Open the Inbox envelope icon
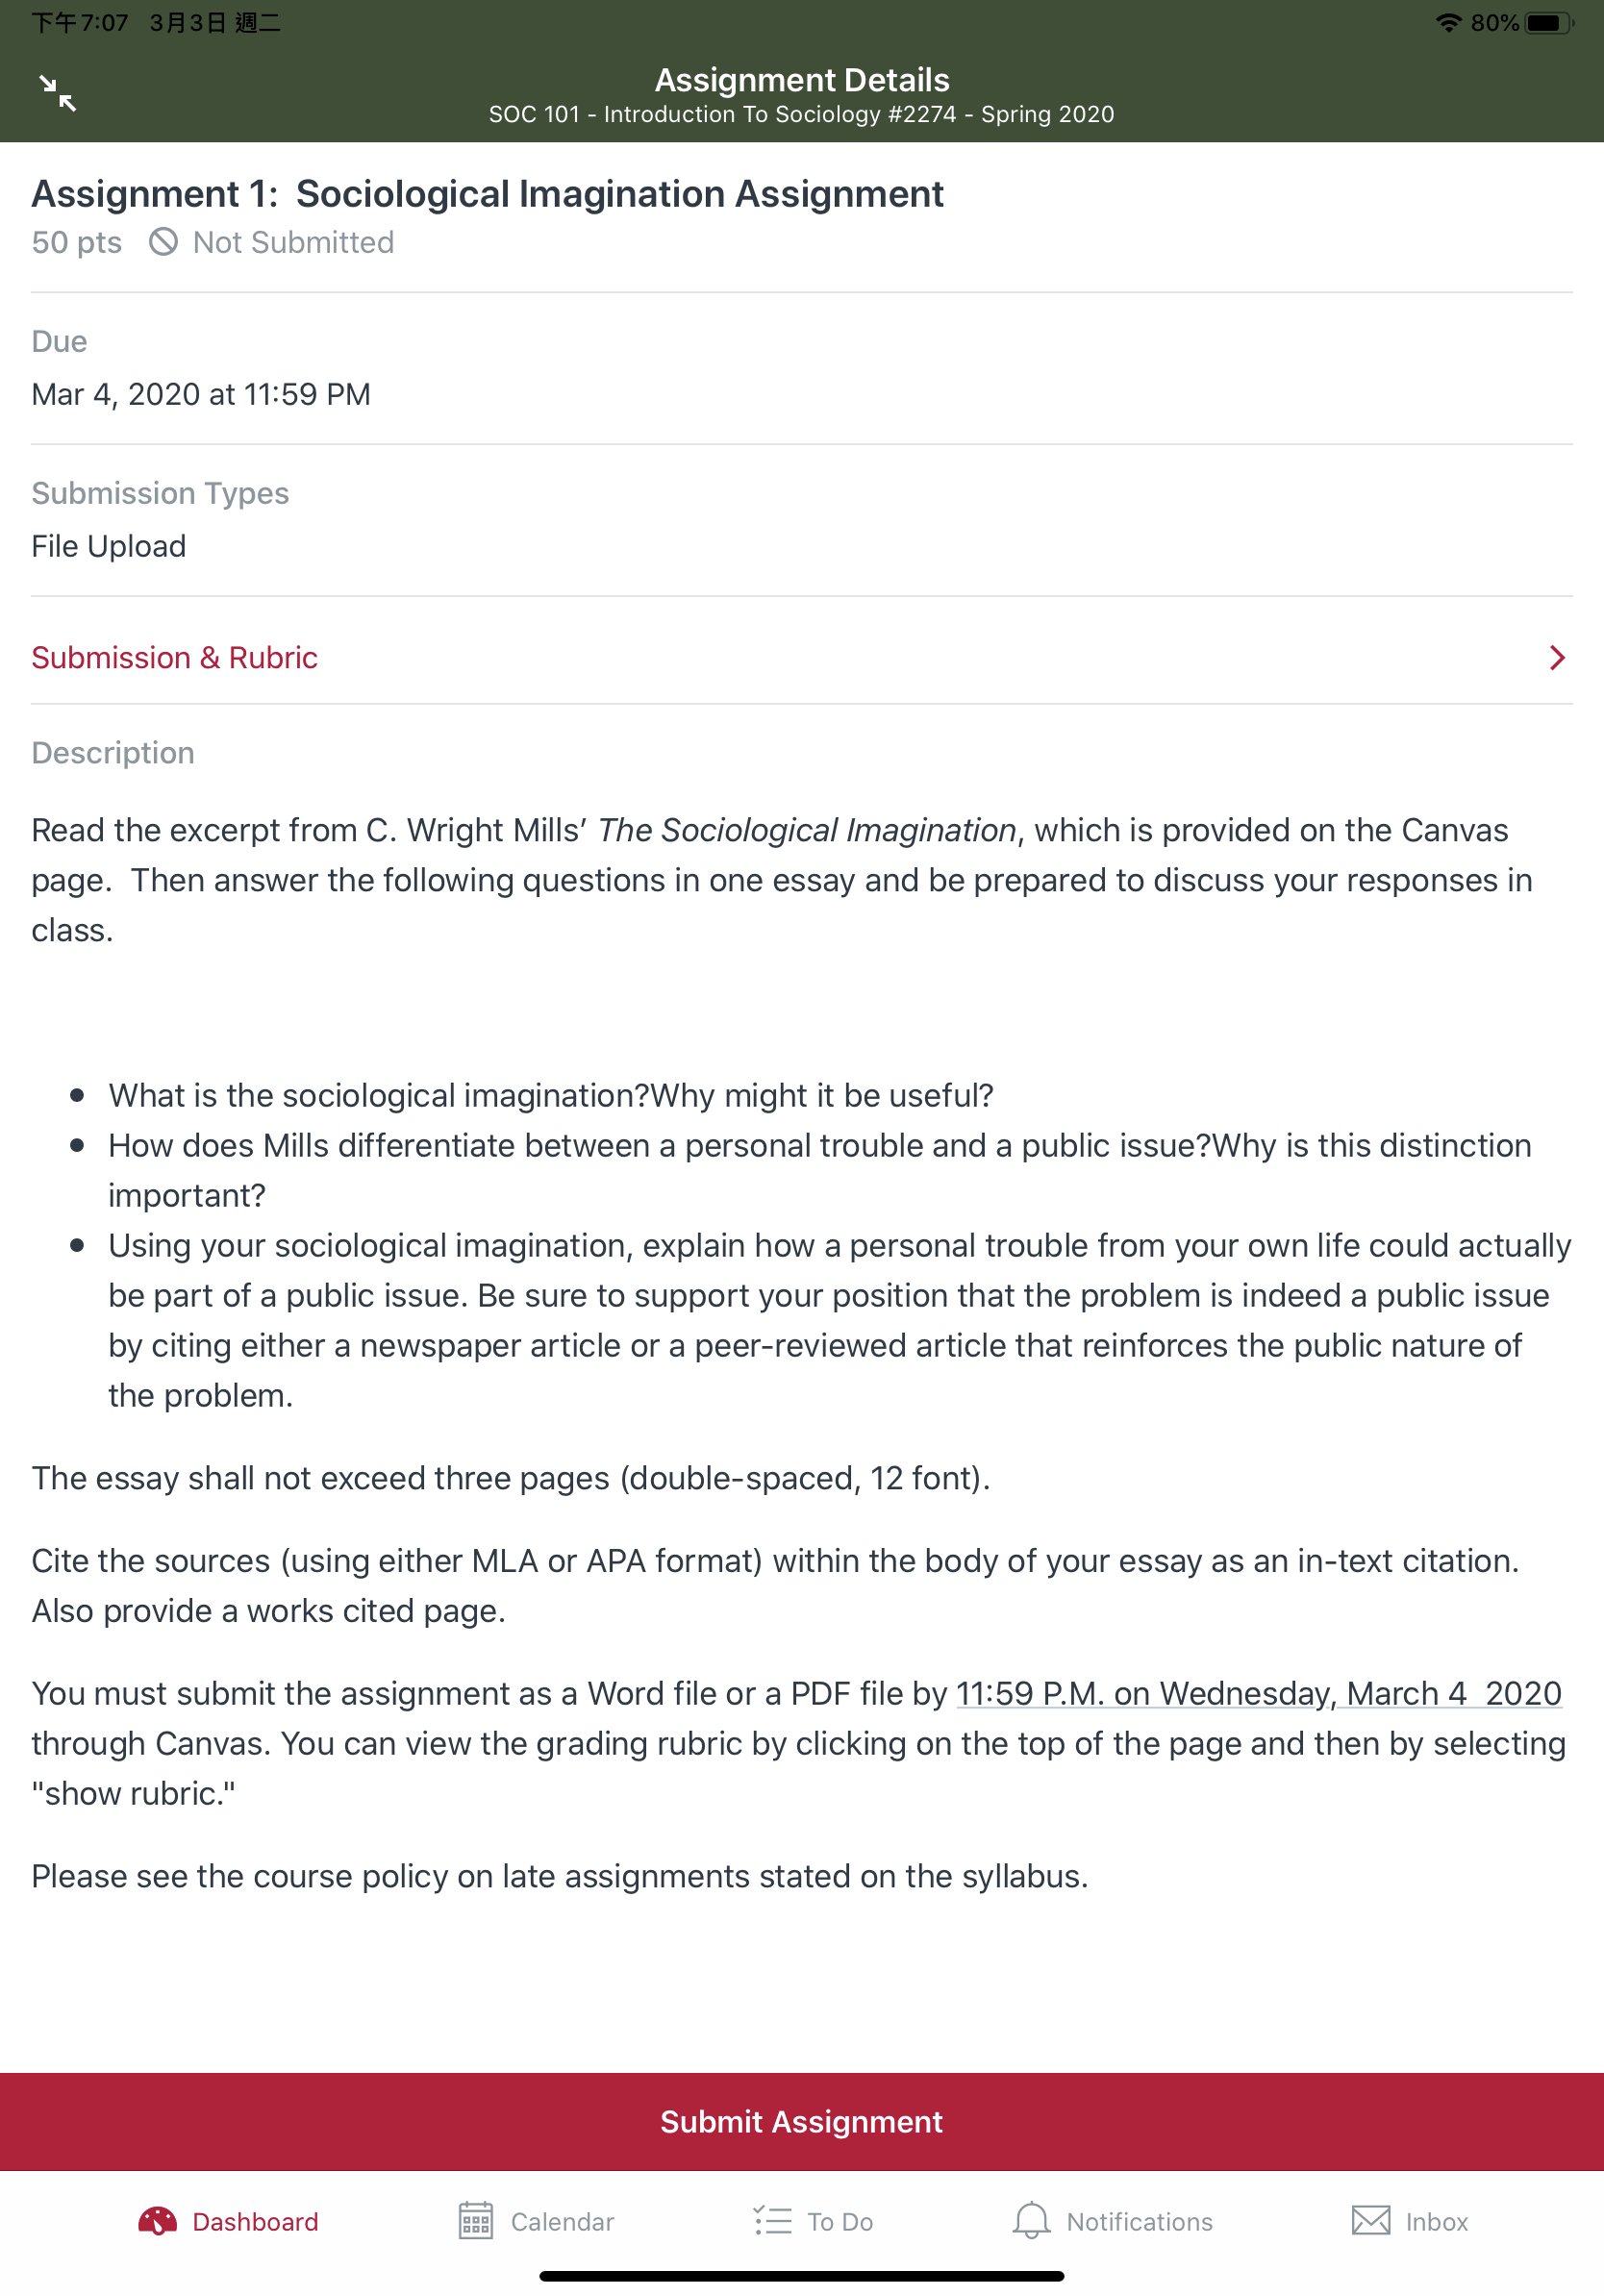Screen dimensions: 1604x2296 [1371, 2220]
